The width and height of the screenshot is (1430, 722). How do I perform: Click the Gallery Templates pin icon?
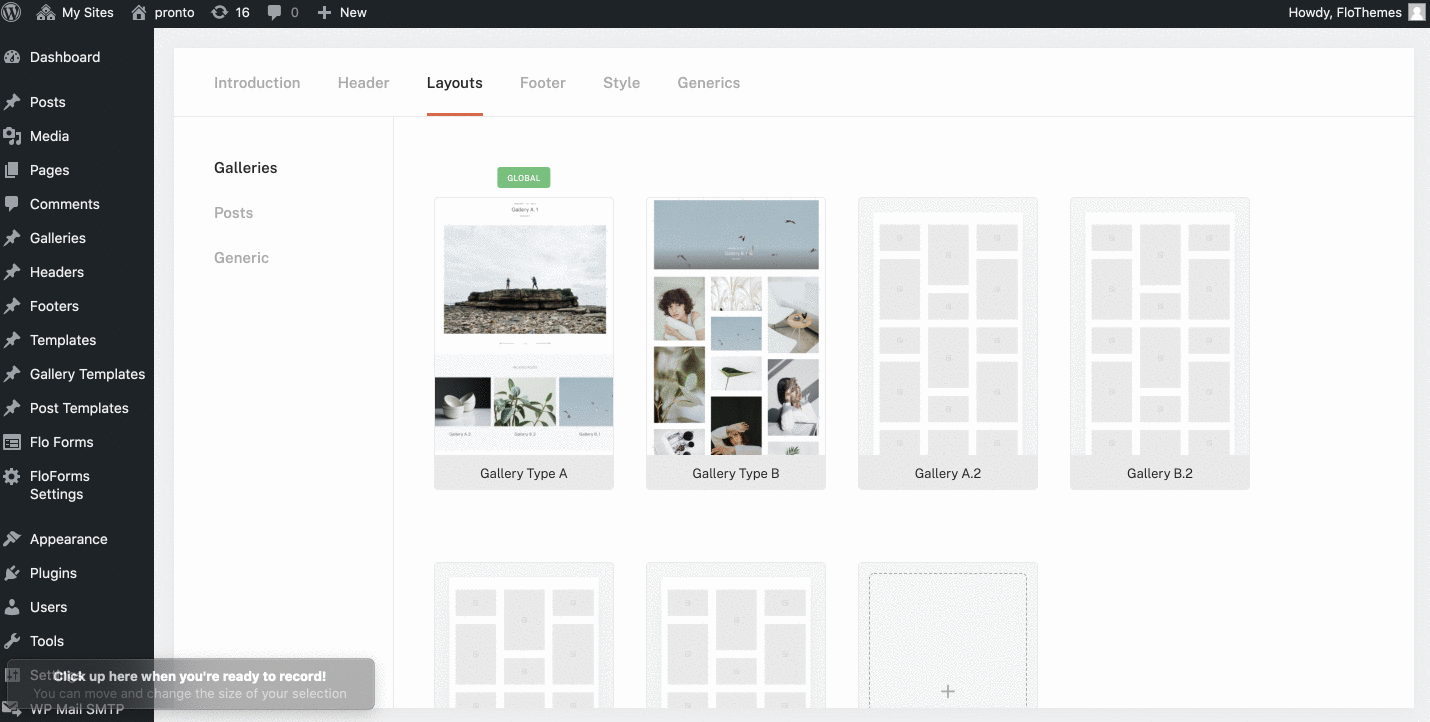point(12,374)
